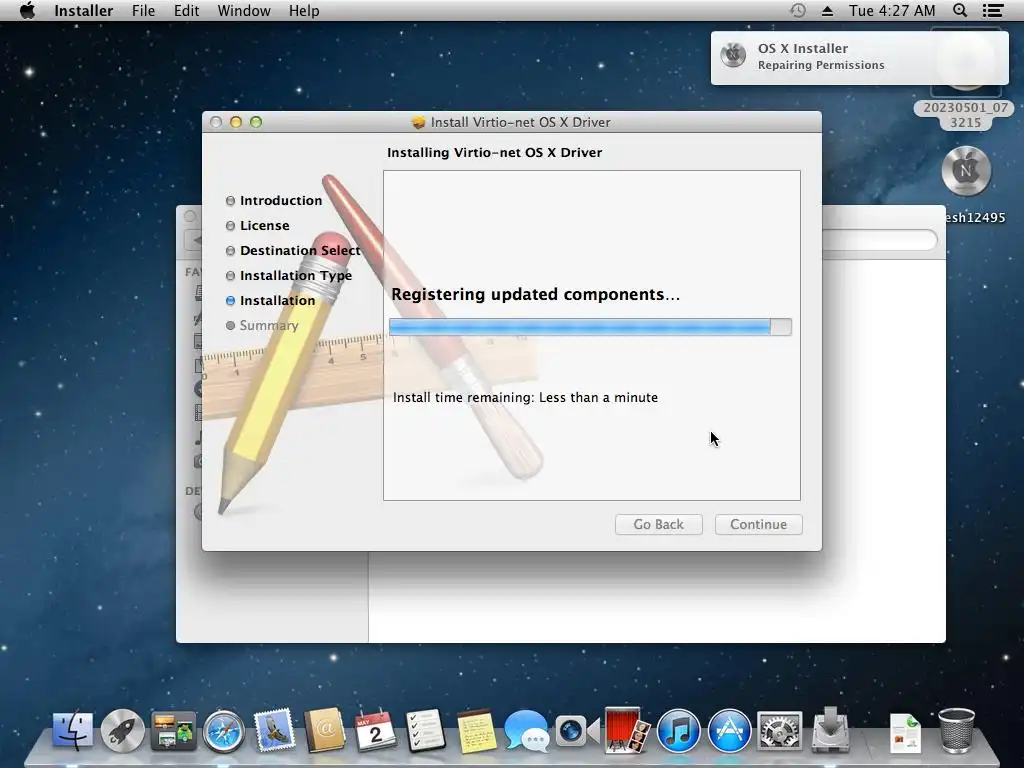Click the Installation step label
This screenshot has height=768, width=1024.
(277, 300)
